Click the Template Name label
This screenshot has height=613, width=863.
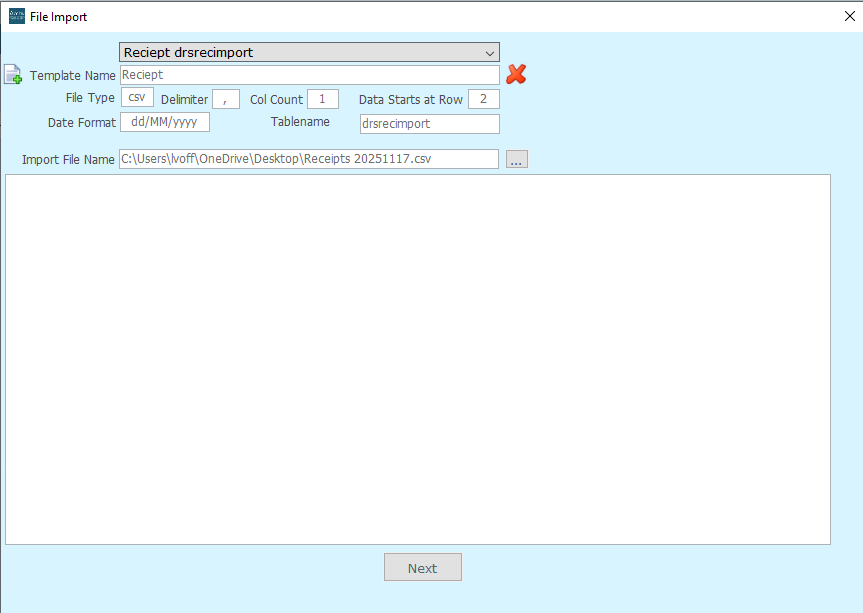[x=73, y=76]
